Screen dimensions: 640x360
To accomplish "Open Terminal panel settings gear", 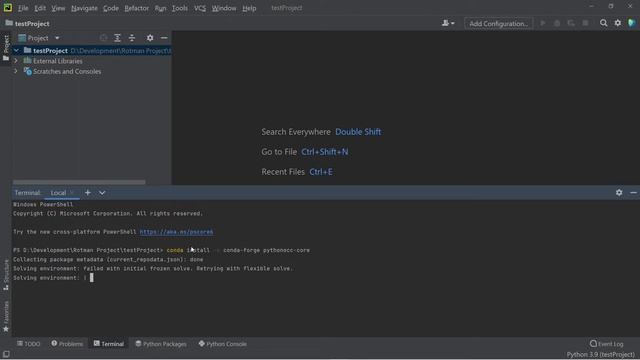I will click(x=619, y=193).
